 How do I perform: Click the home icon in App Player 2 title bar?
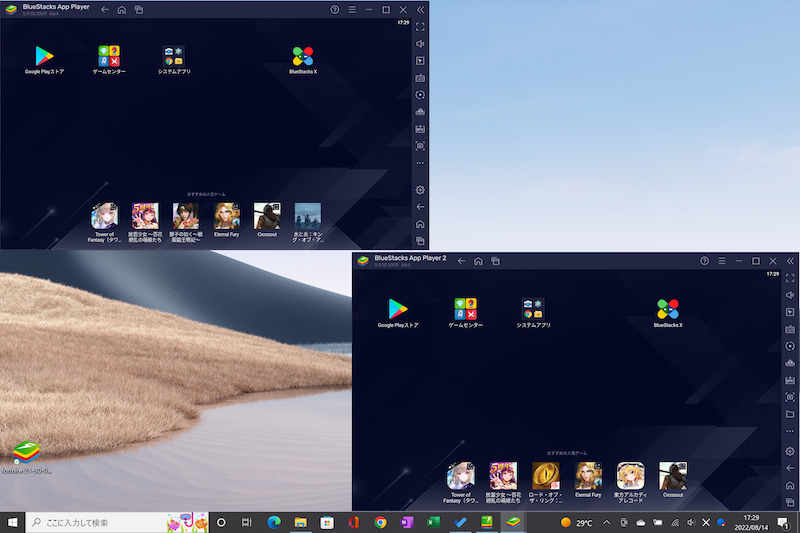(x=479, y=261)
